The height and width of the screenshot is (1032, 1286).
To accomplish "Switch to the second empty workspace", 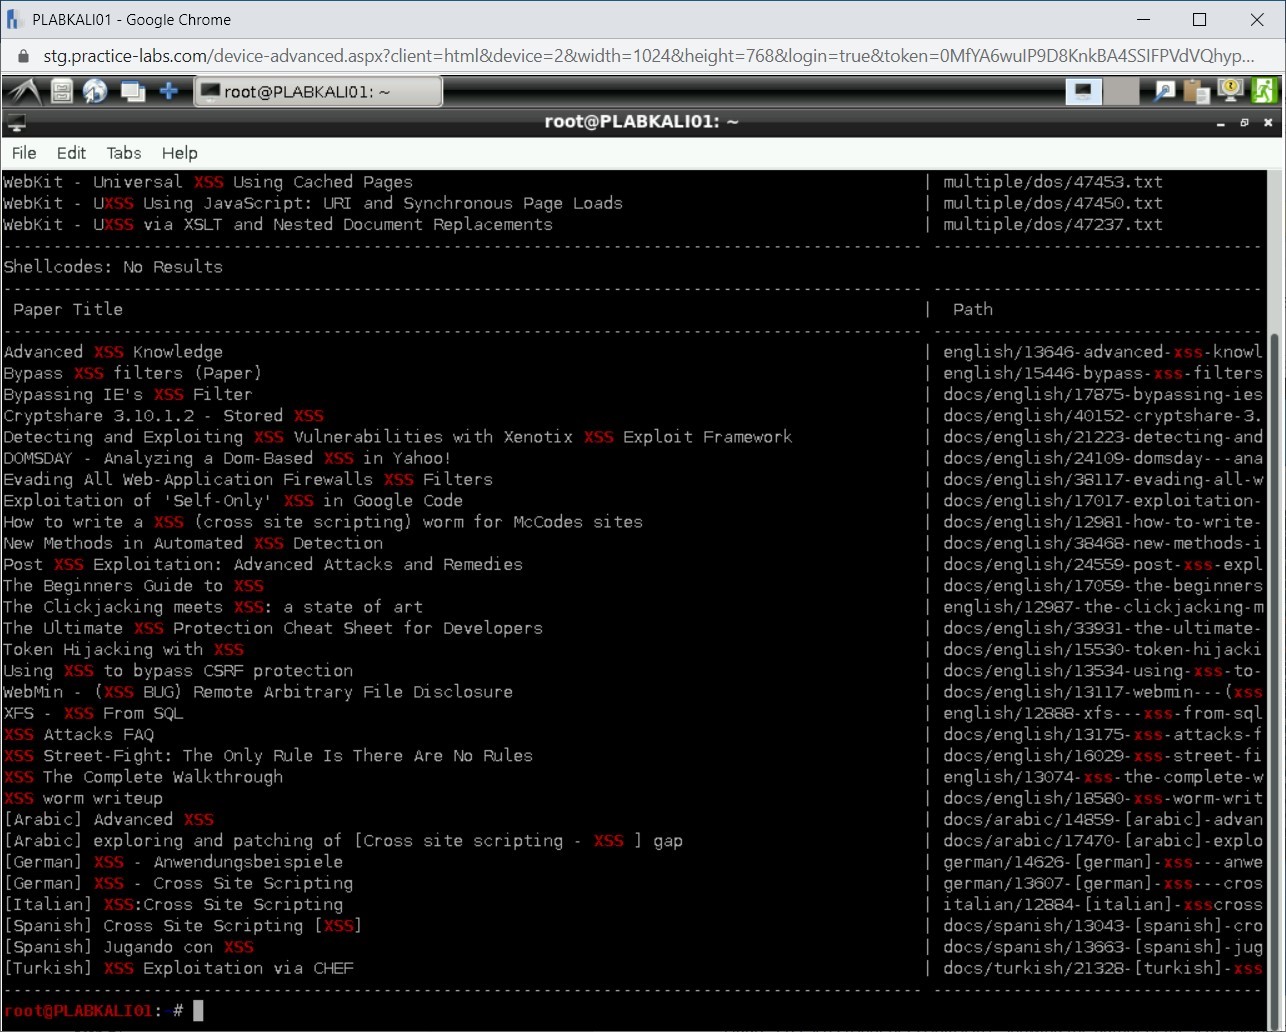I will point(1120,92).
